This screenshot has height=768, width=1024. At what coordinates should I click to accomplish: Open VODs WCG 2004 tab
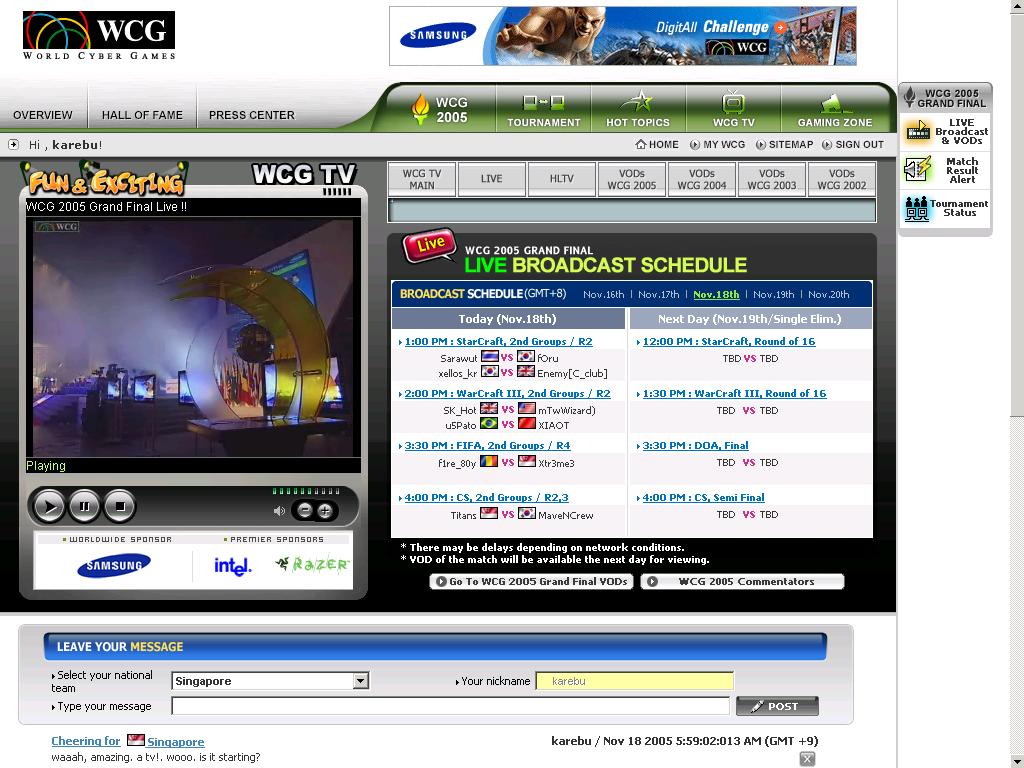coord(701,180)
